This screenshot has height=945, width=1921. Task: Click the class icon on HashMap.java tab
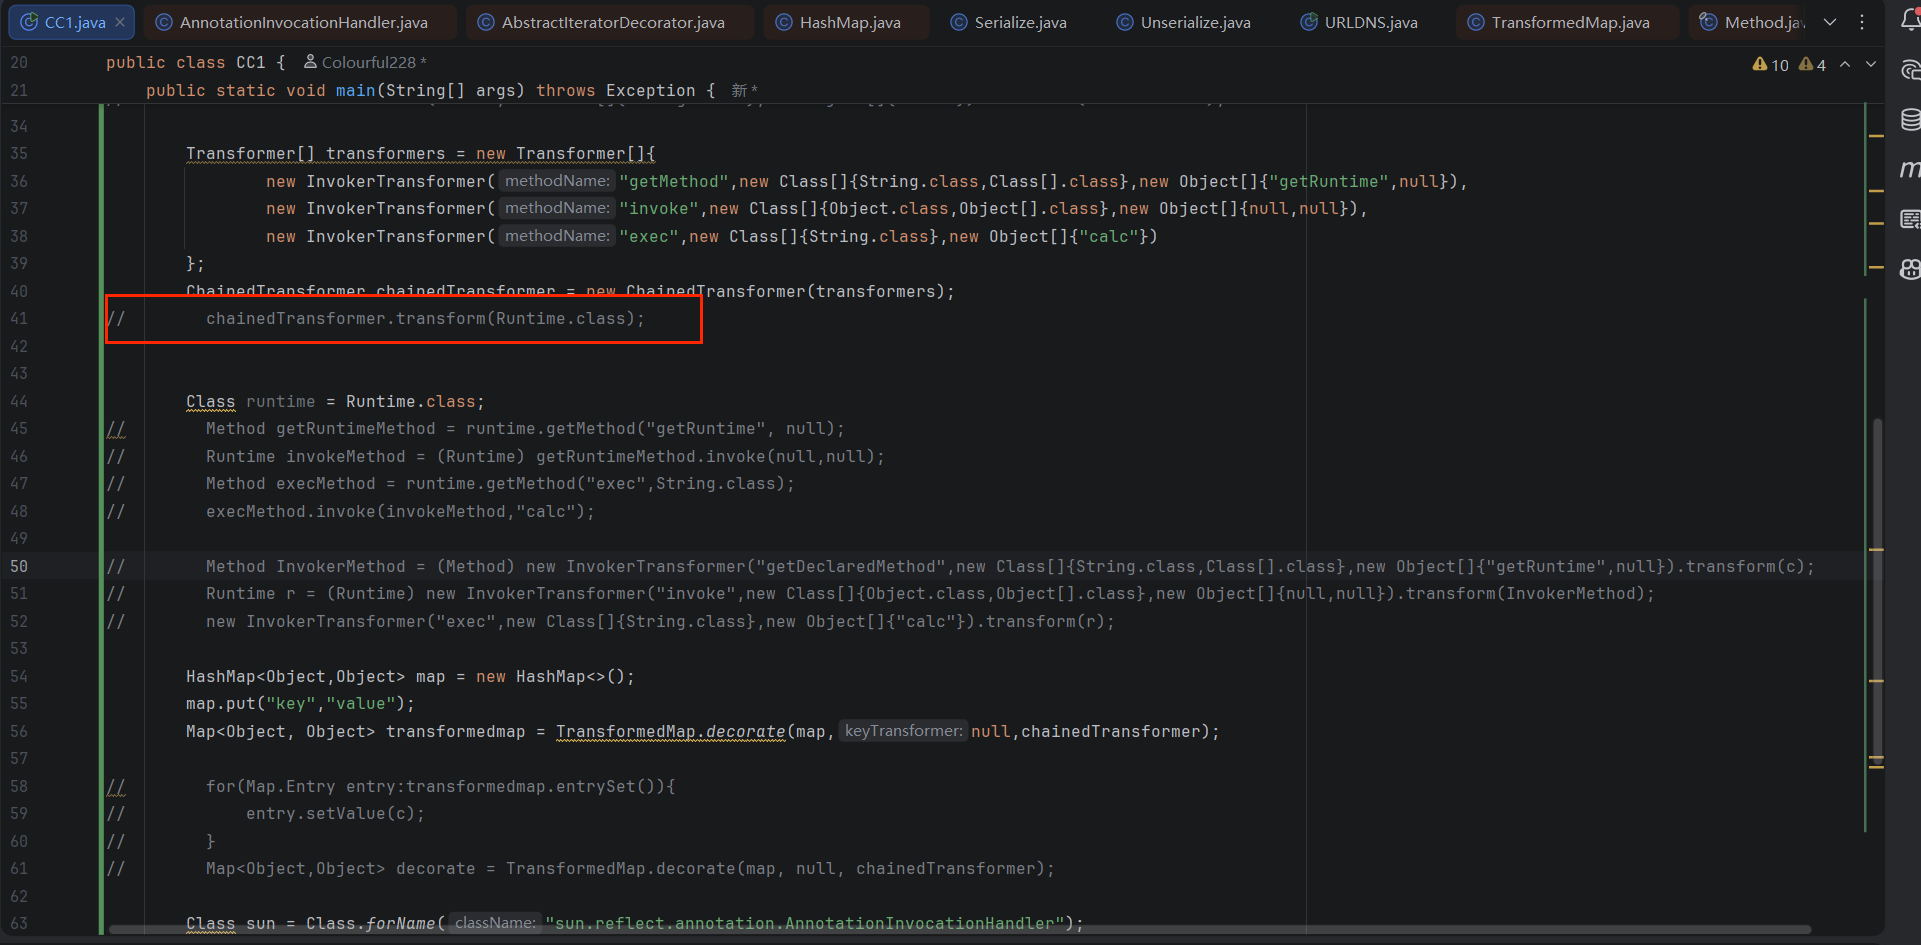(x=783, y=22)
